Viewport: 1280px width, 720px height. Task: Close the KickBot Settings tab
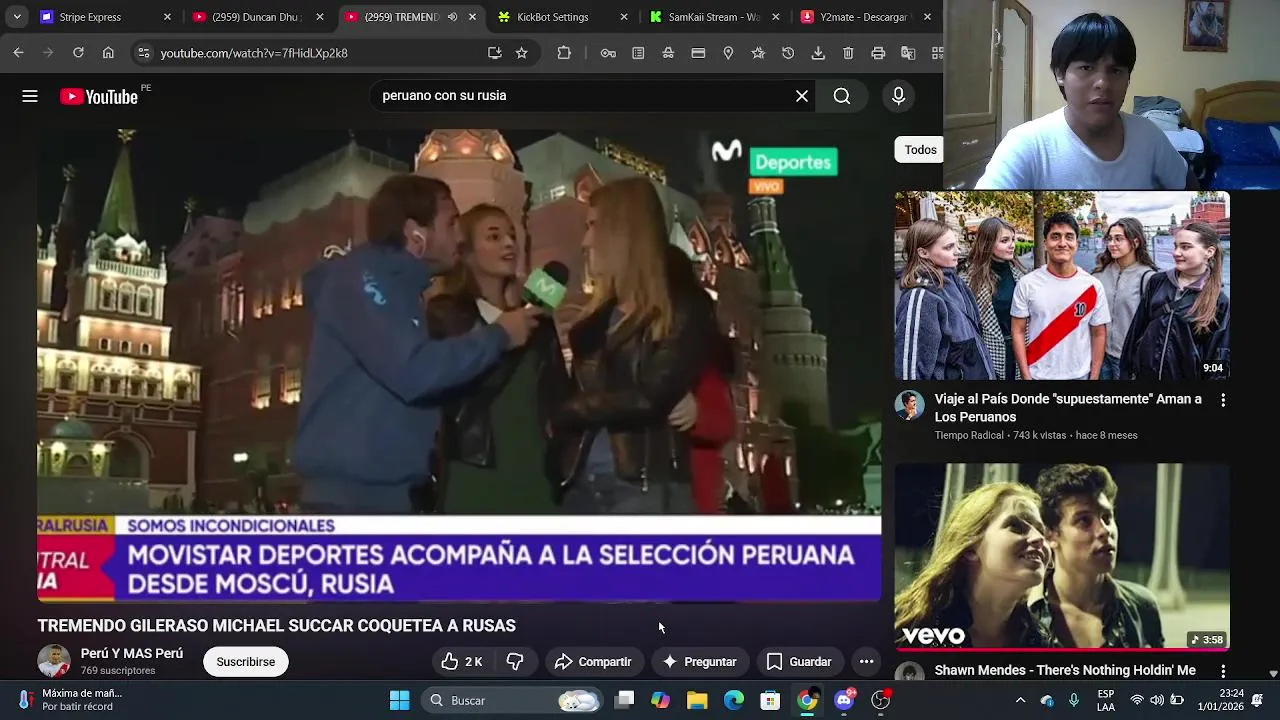tap(624, 17)
